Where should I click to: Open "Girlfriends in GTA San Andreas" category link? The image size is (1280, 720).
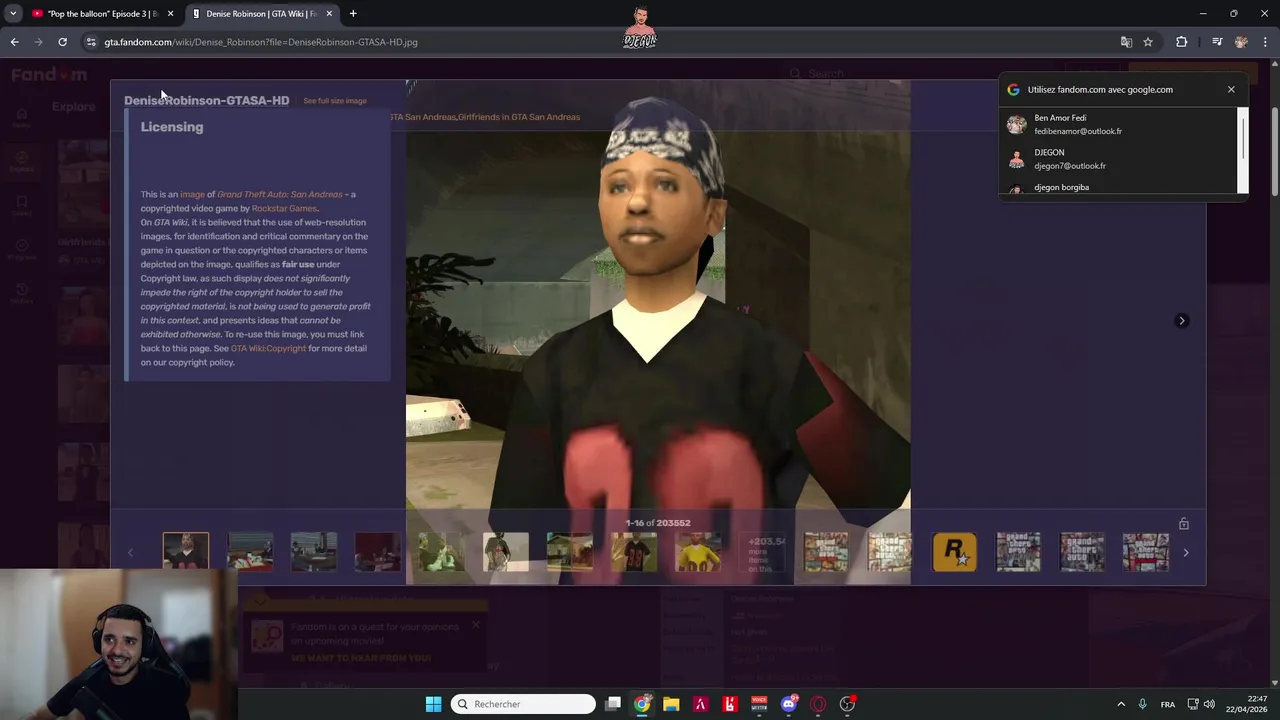pyautogui.click(x=519, y=117)
